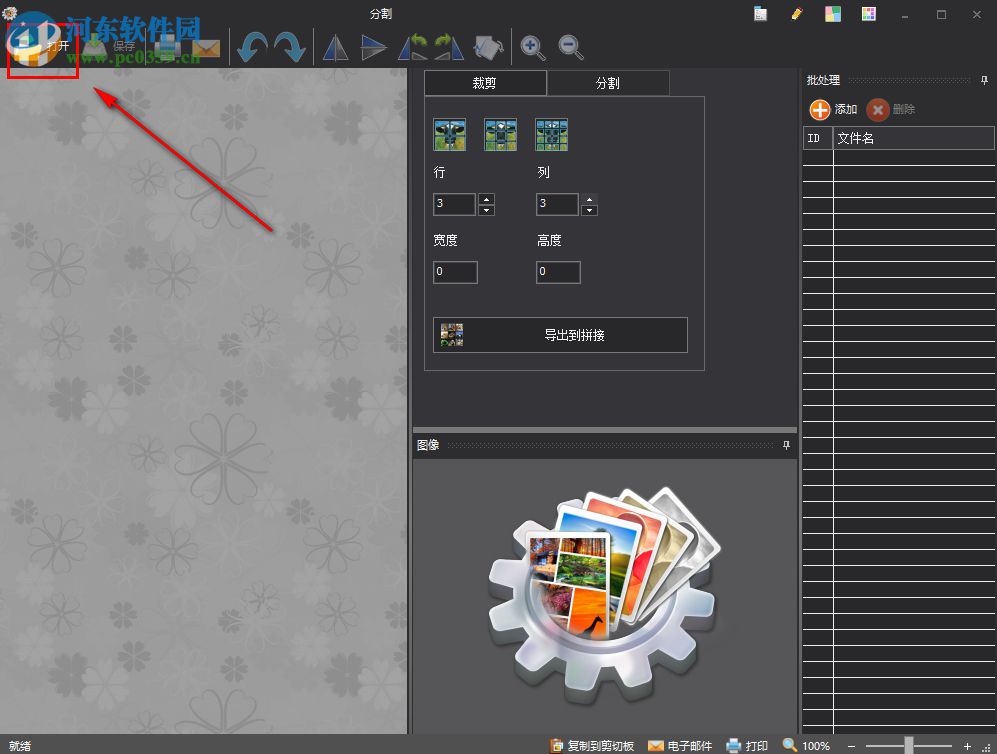Switch to the 分割 tab
Image resolution: width=997 pixels, height=754 pixels.
coord(607,83)
